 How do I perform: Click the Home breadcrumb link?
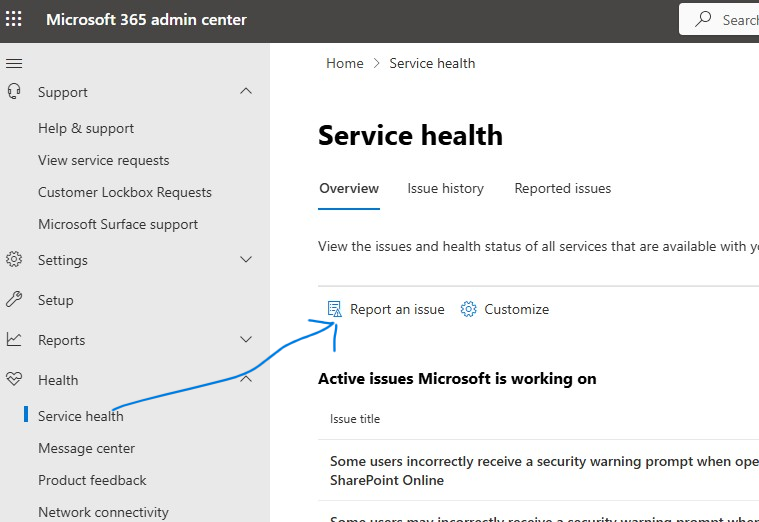click(x=345, y=63)
